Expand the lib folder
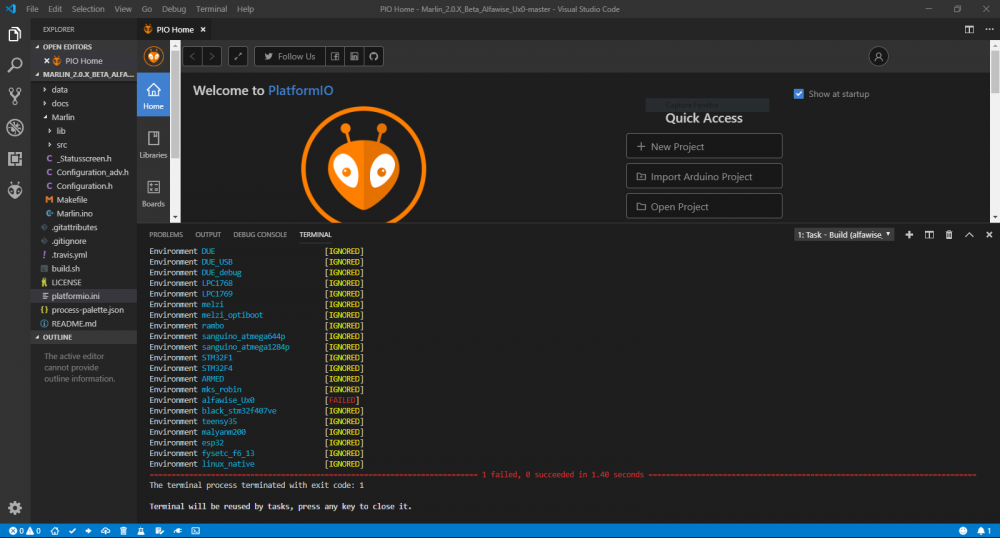The width and height of the screenshot is (1000, 538). pos(84,131)
